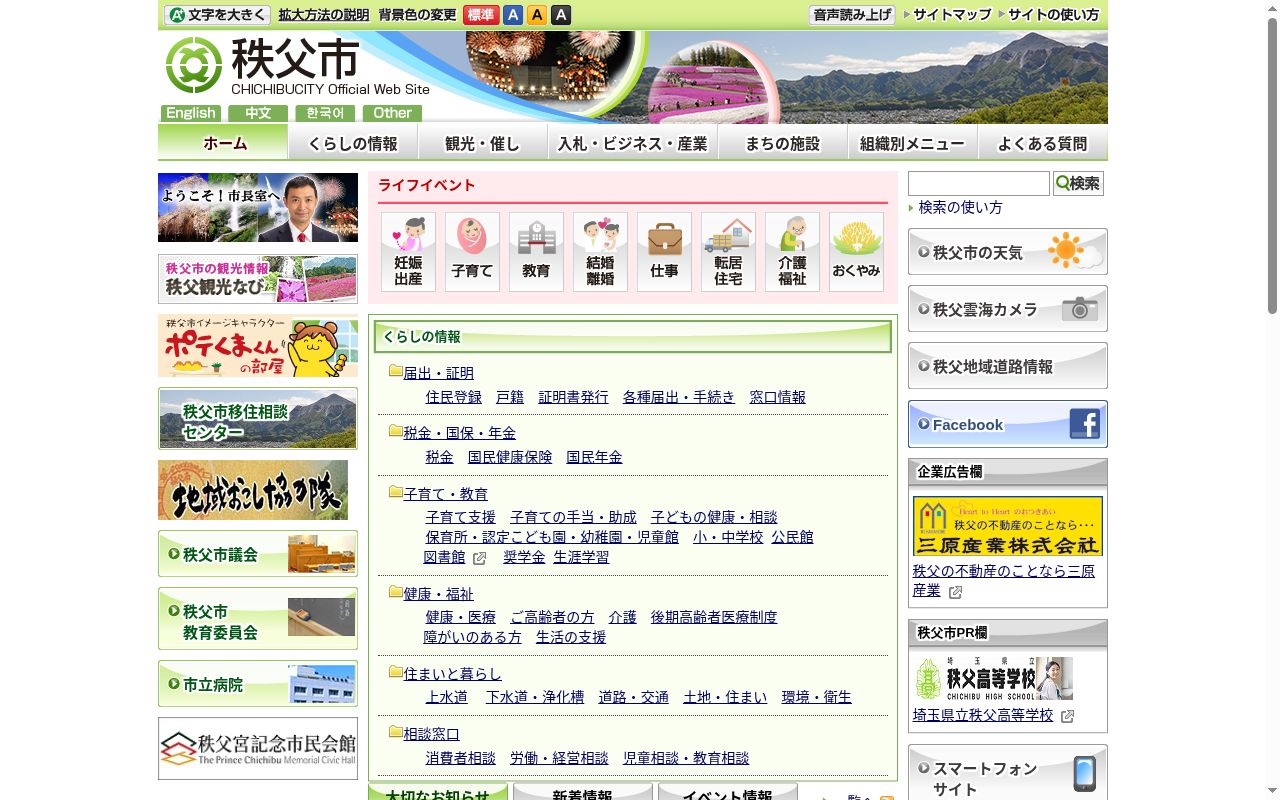Select the 介護福祉 life event icon
Image resolution: width=1280 pixels, height=800 pixels.
[x=792, y=252]
